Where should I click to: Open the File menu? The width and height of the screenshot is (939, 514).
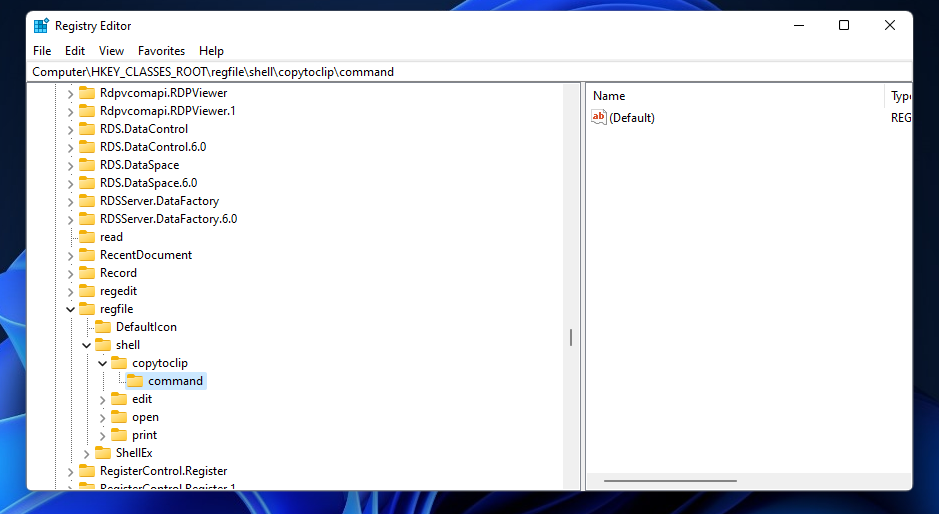tap(42, 51)
